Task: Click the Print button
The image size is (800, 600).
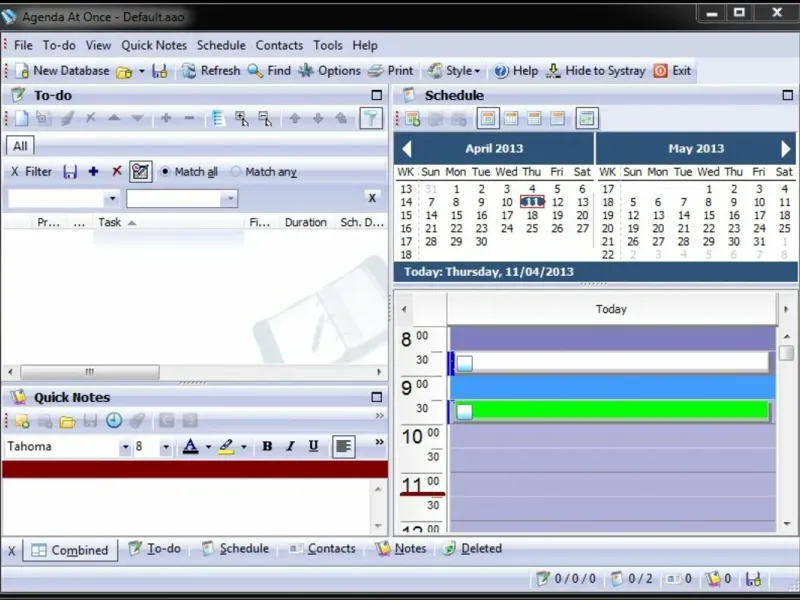Action: [390, 71]
